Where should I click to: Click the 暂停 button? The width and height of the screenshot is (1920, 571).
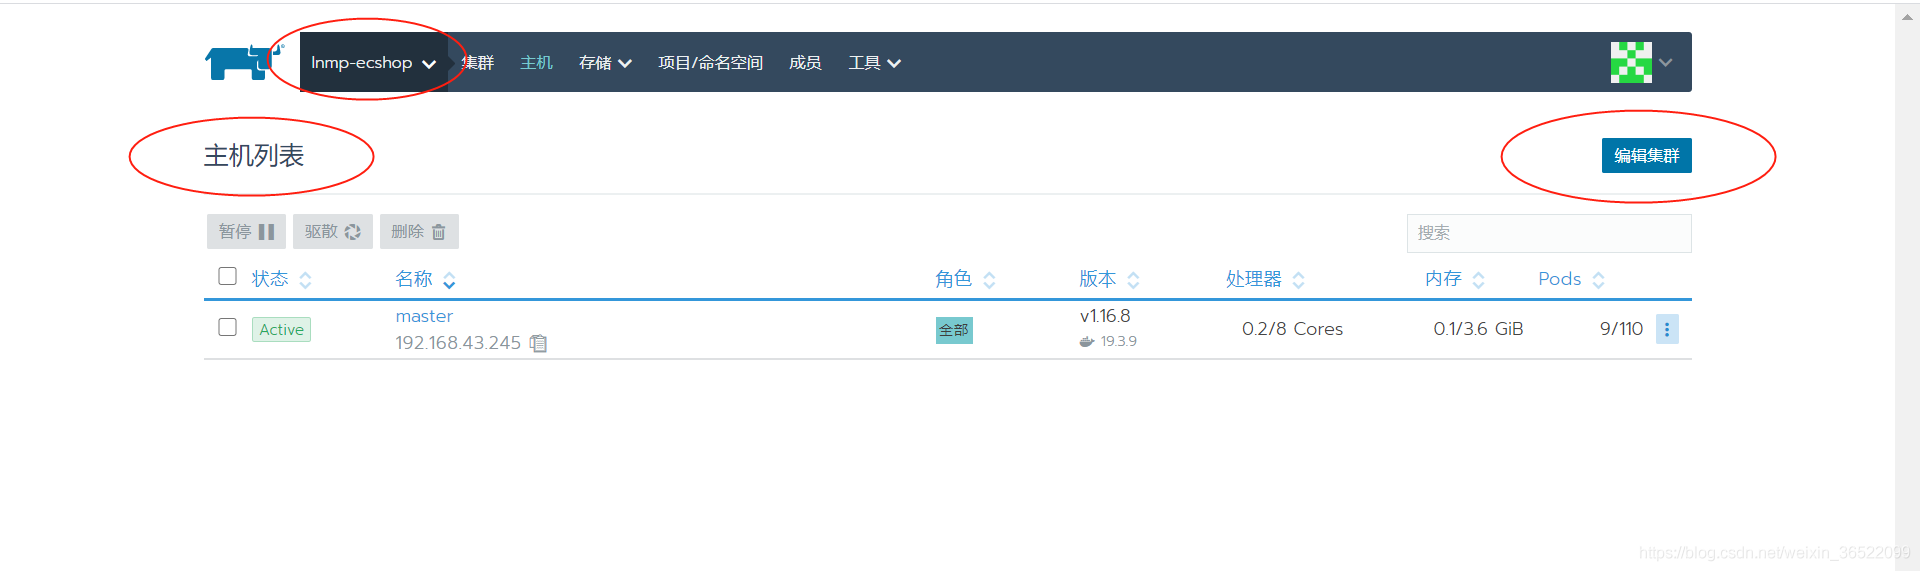pos(246,231)
